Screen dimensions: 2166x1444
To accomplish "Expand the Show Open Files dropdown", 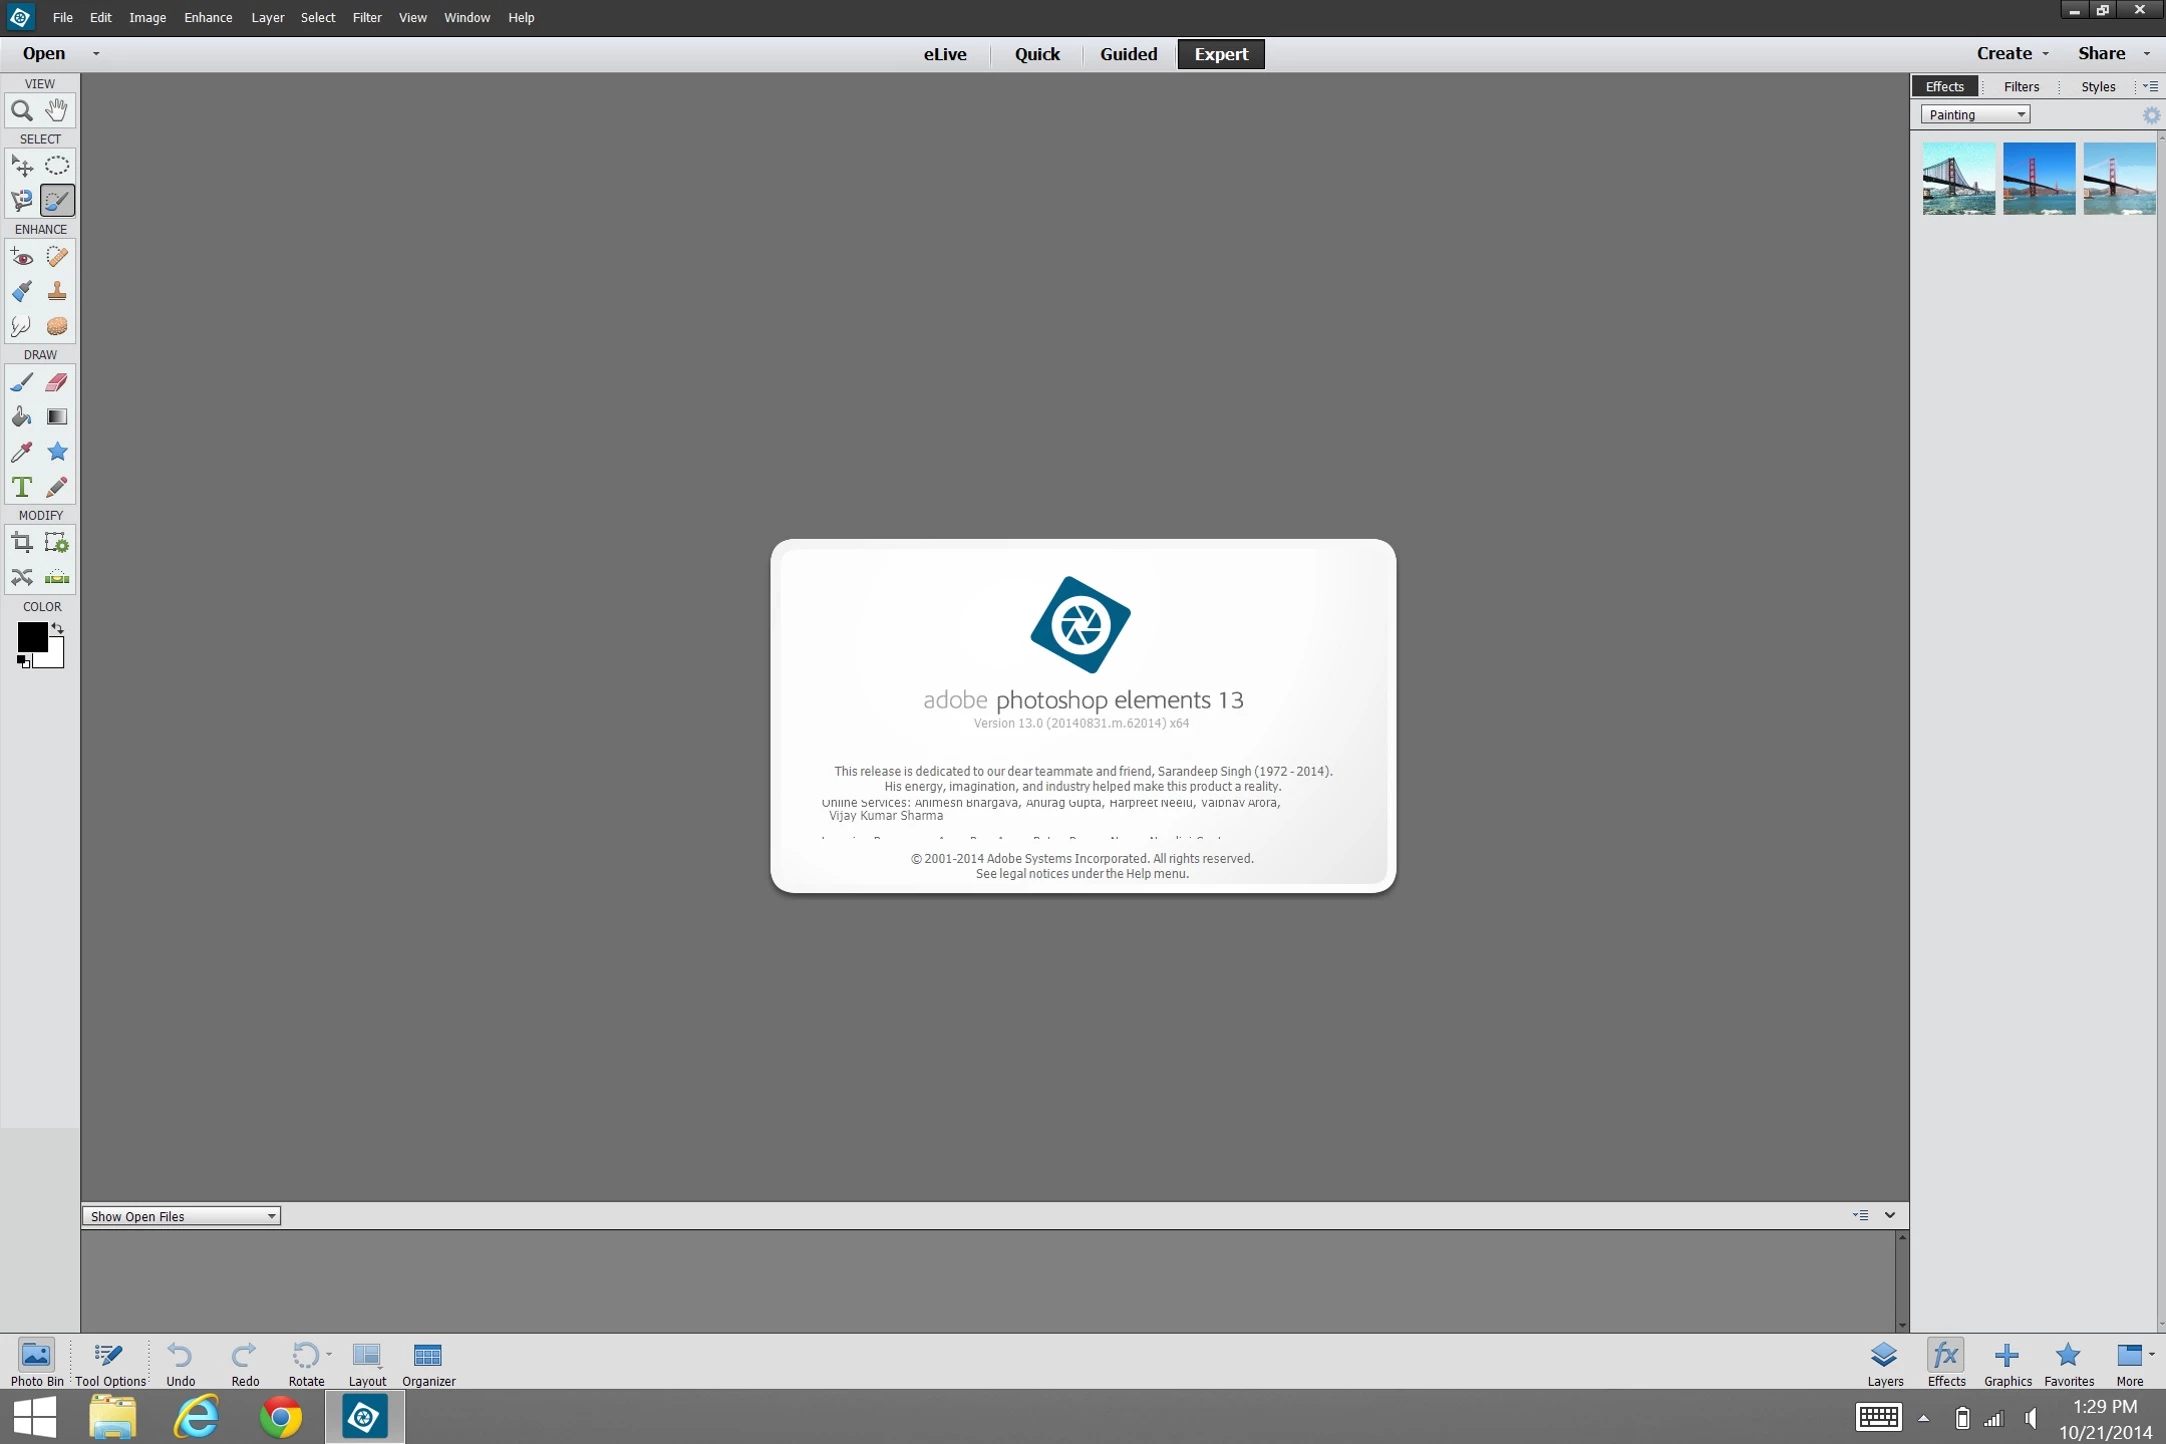I will pos(181,1216).
